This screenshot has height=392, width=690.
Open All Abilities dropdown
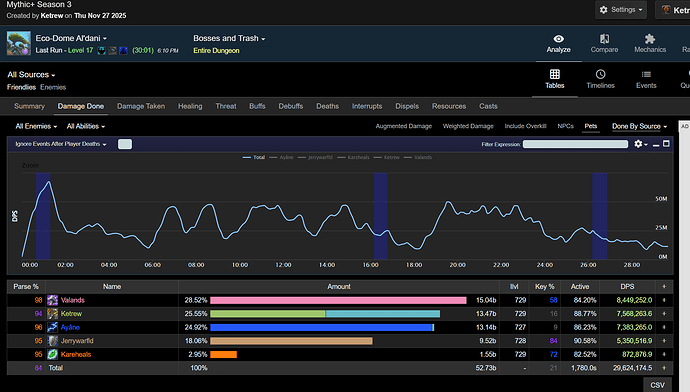(86, 126)
